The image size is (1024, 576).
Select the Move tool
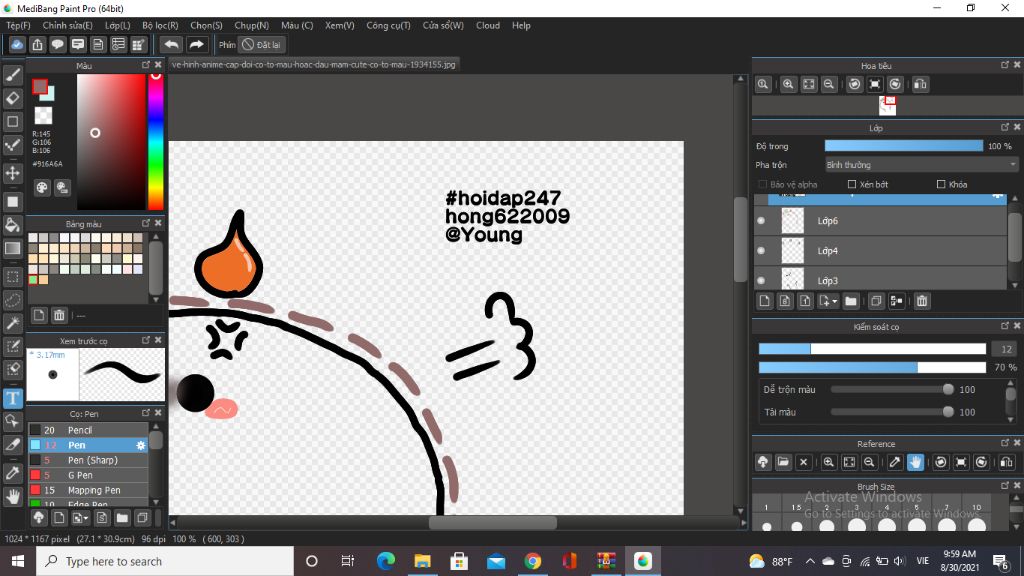point(12,173)
